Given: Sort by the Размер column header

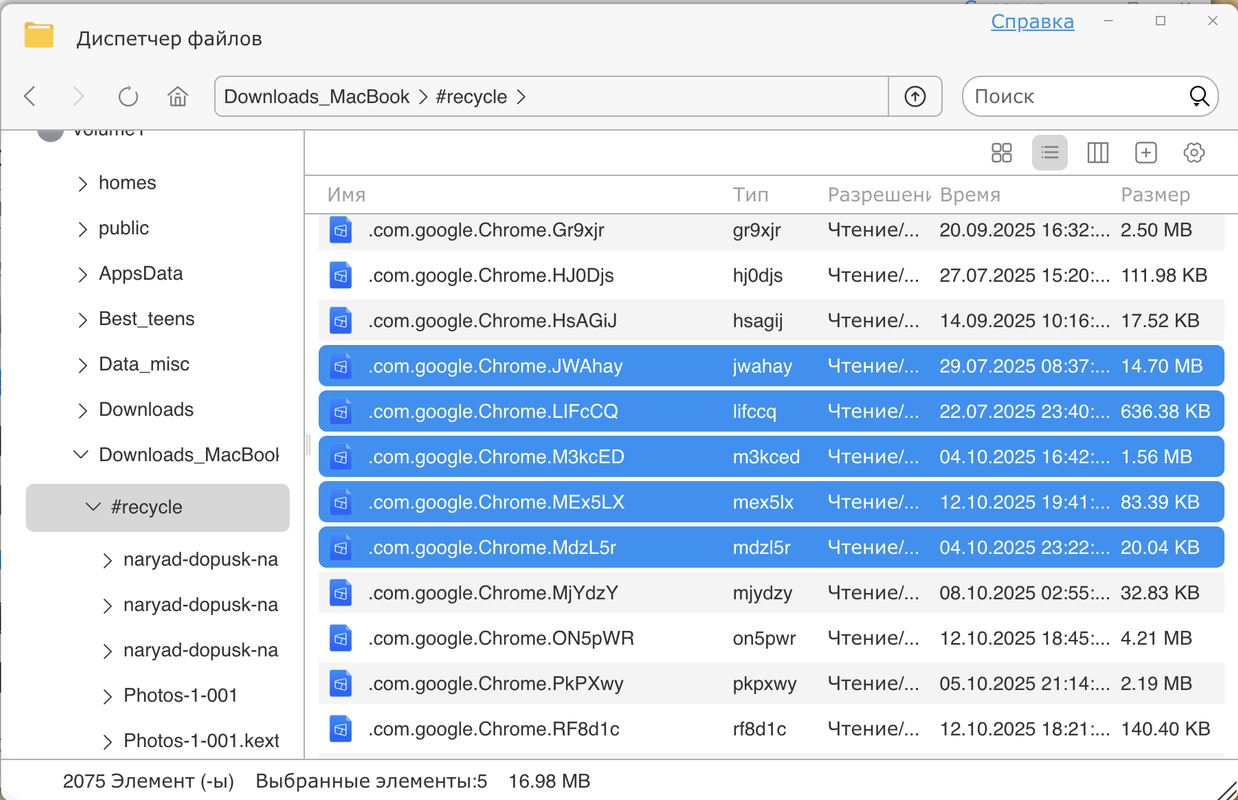Looking at the screenshot, I should pos(1155,195).
